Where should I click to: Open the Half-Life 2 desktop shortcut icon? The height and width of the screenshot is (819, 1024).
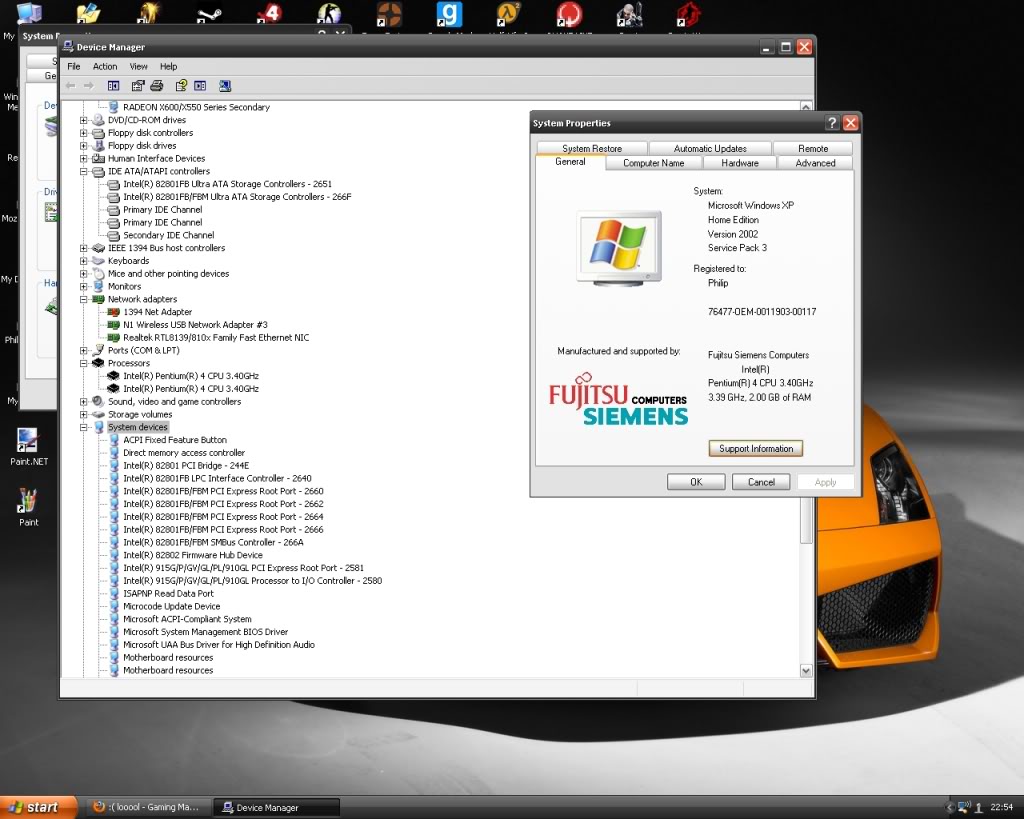pyautogui.click(x=509, y=14)
